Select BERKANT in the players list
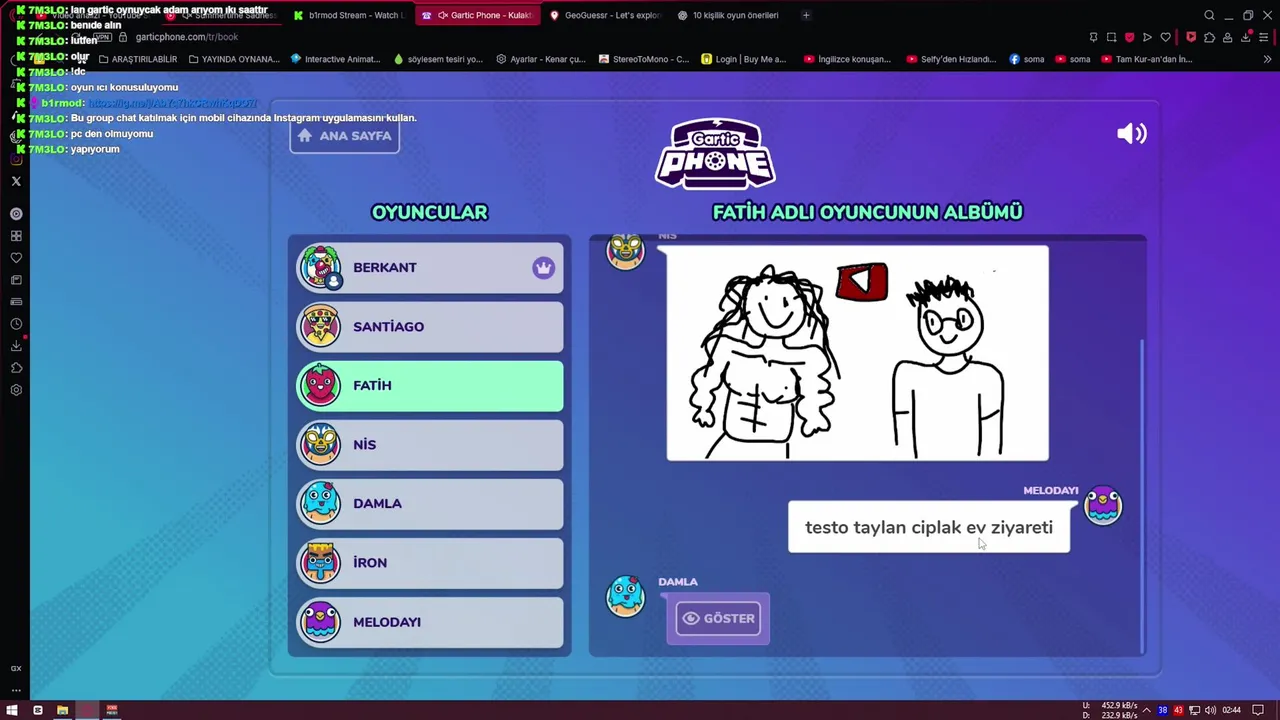This screenshot has width=1280, height=720. pos(430,267)
